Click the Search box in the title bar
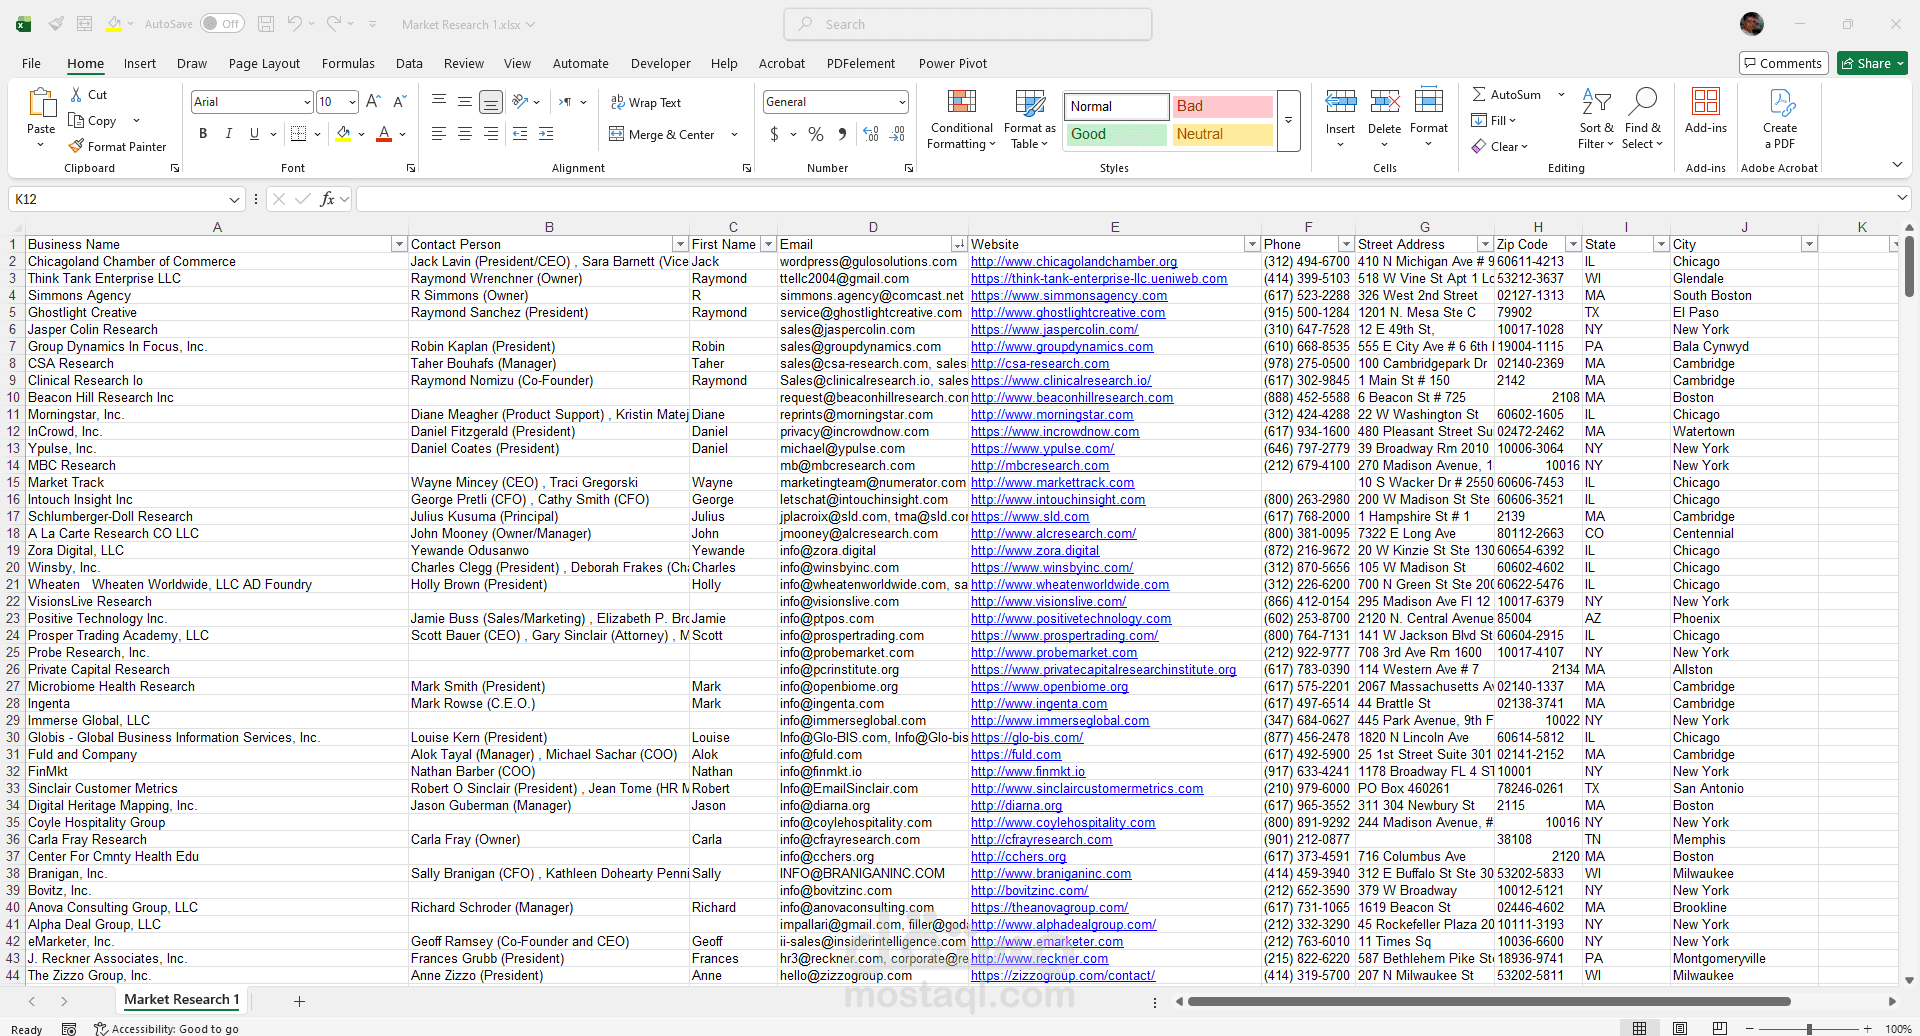 [x=968, y=24]
